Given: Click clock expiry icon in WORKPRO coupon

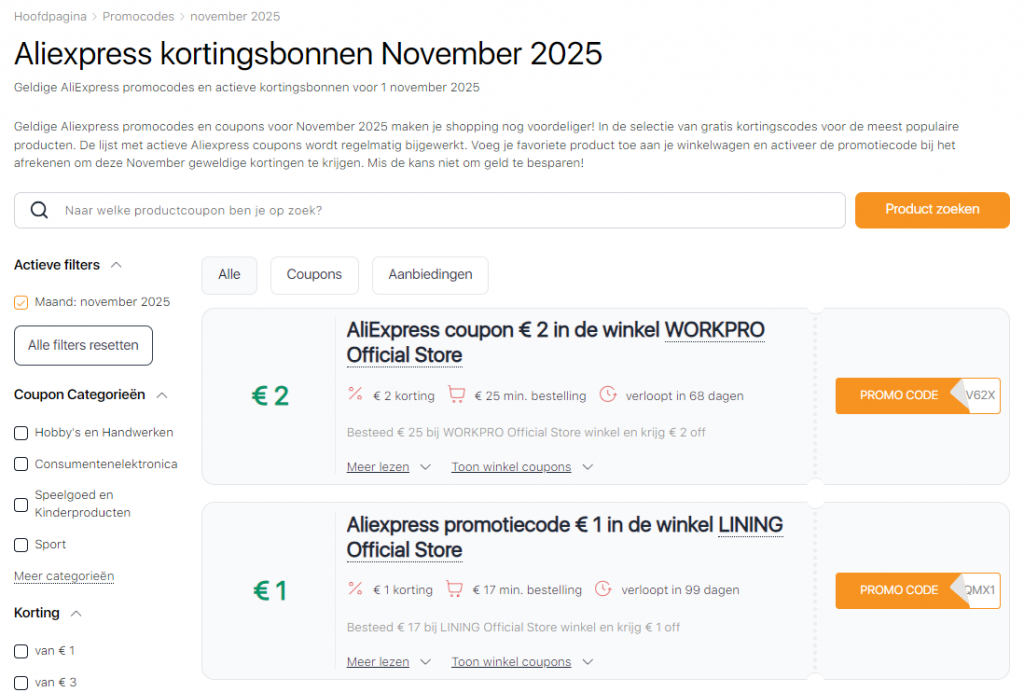Looking at the screenshot, I should click(x=608, y=395).
